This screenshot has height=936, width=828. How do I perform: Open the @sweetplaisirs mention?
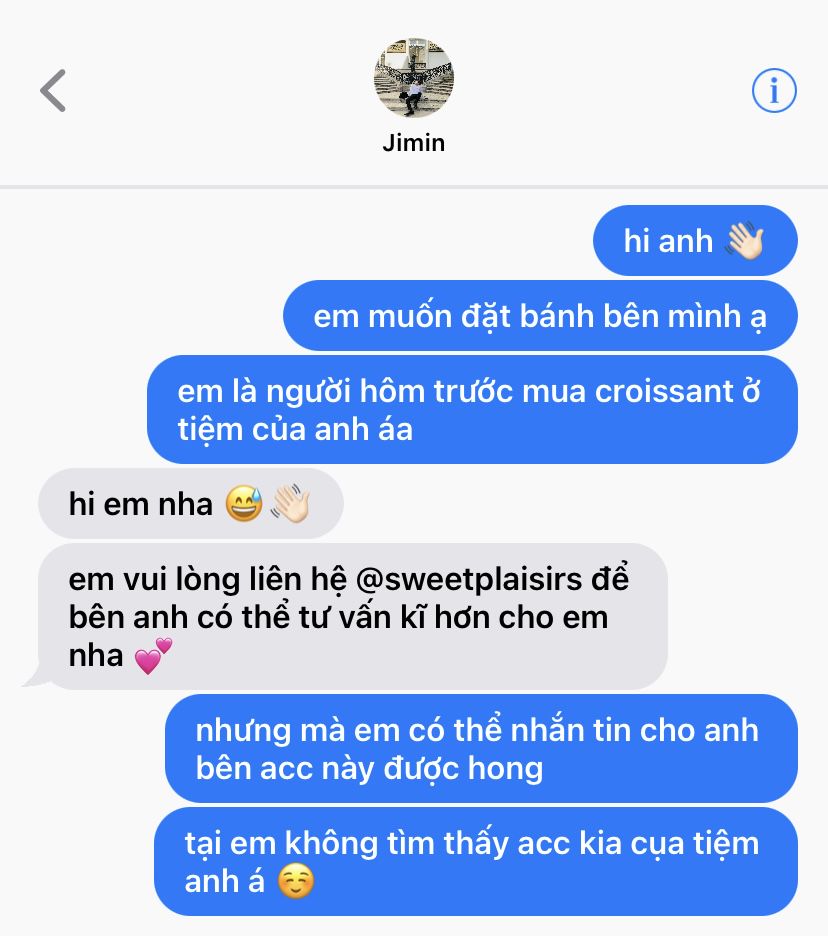point(469,580)
